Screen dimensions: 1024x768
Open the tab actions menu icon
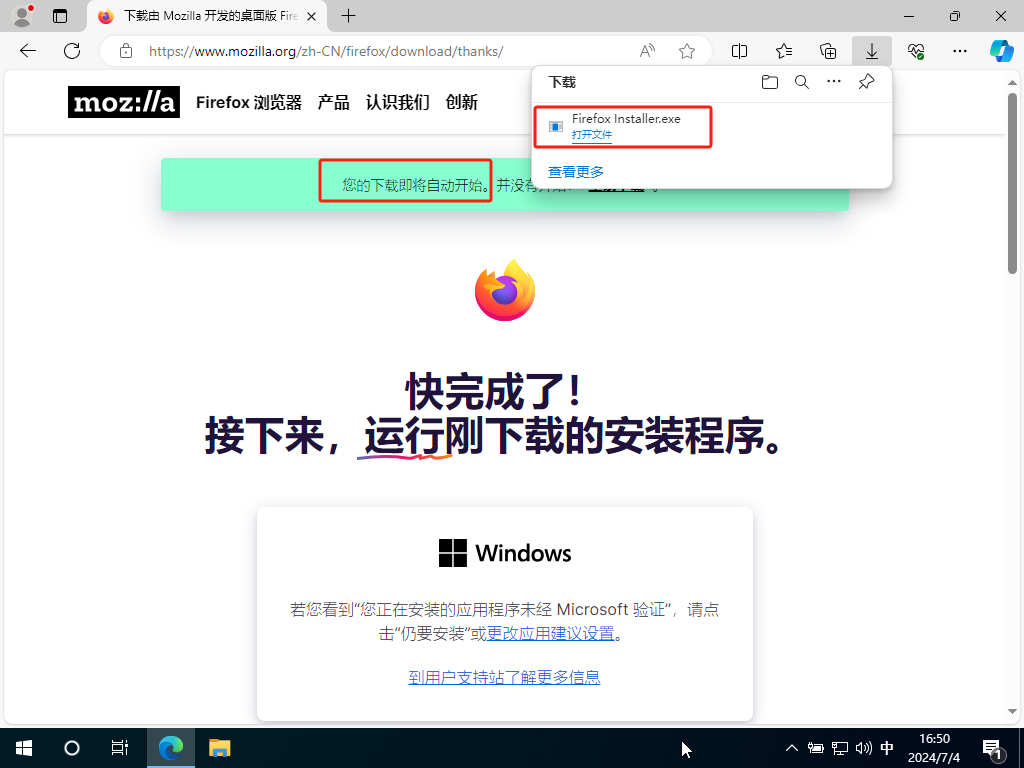60,16
